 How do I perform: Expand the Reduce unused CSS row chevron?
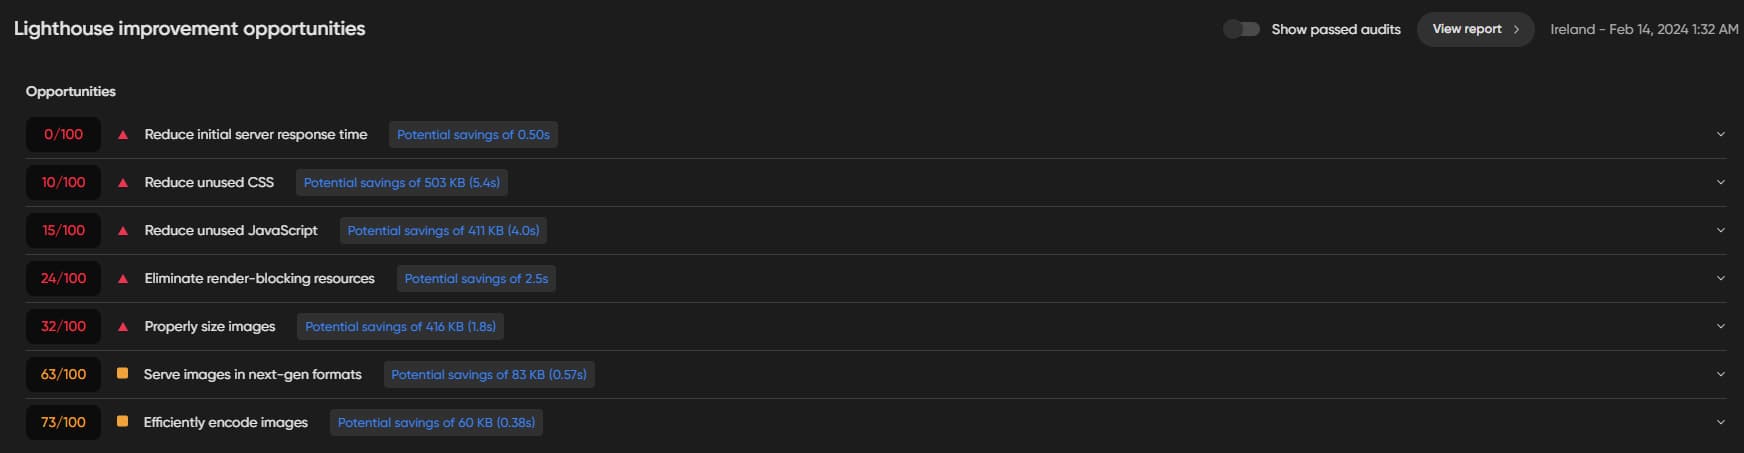[x=1720, y=182]
